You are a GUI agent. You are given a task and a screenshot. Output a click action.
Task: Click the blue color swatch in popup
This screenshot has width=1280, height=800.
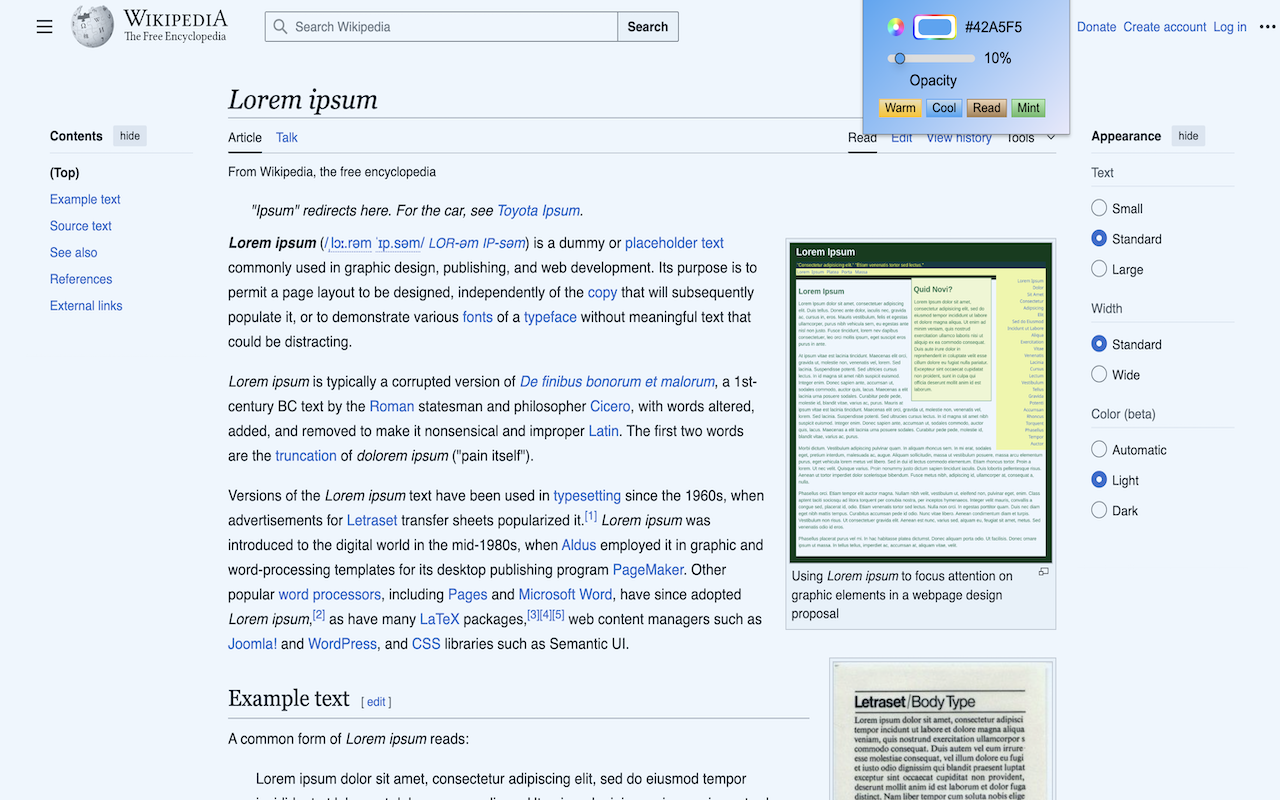[935, 27]
